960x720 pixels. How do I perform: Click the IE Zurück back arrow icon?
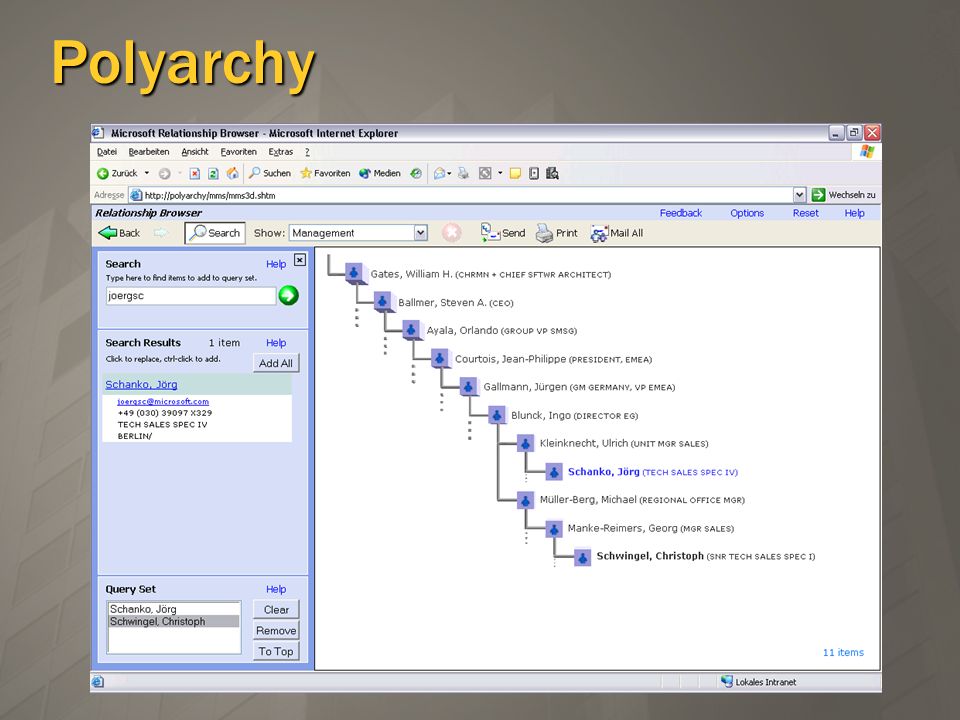click(103, 174)
